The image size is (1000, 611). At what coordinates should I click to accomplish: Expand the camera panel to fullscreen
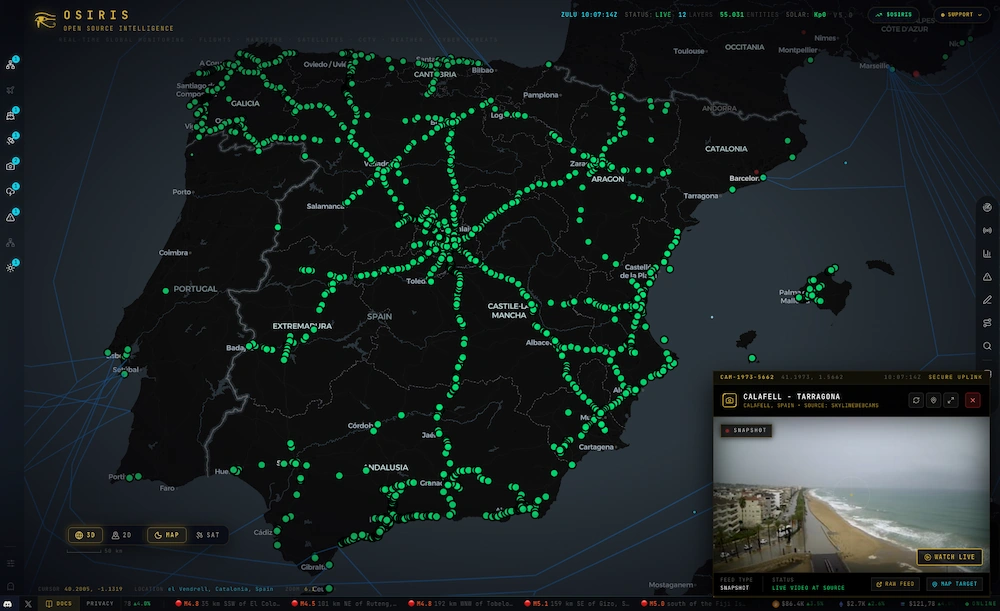point(951,400)
